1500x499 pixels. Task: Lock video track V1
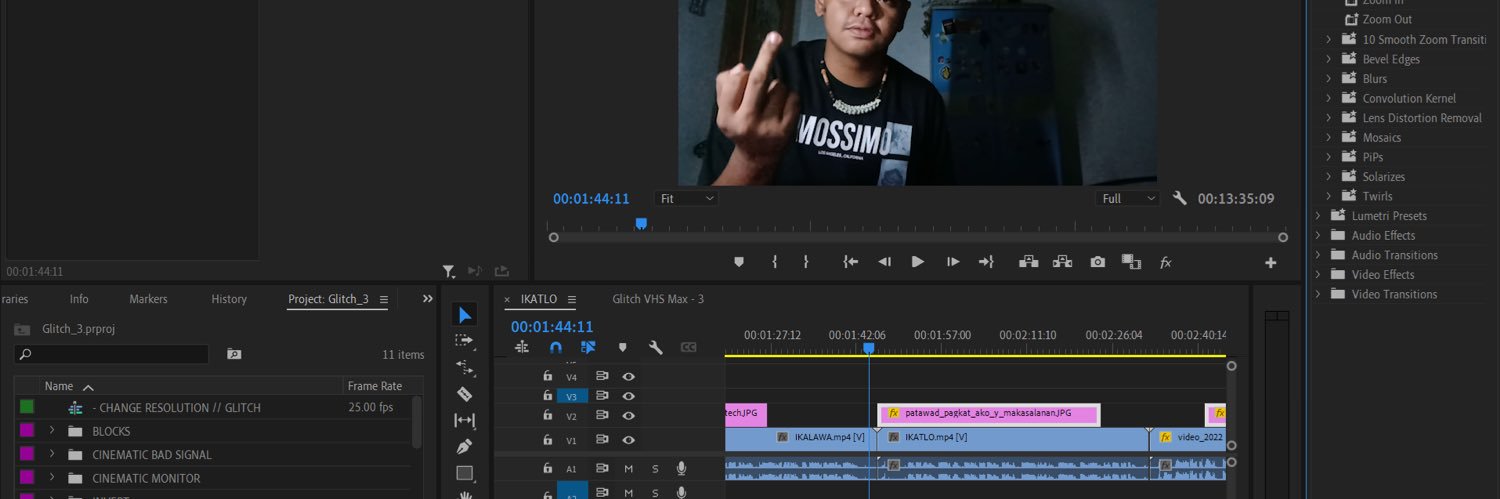click(547, 440)
